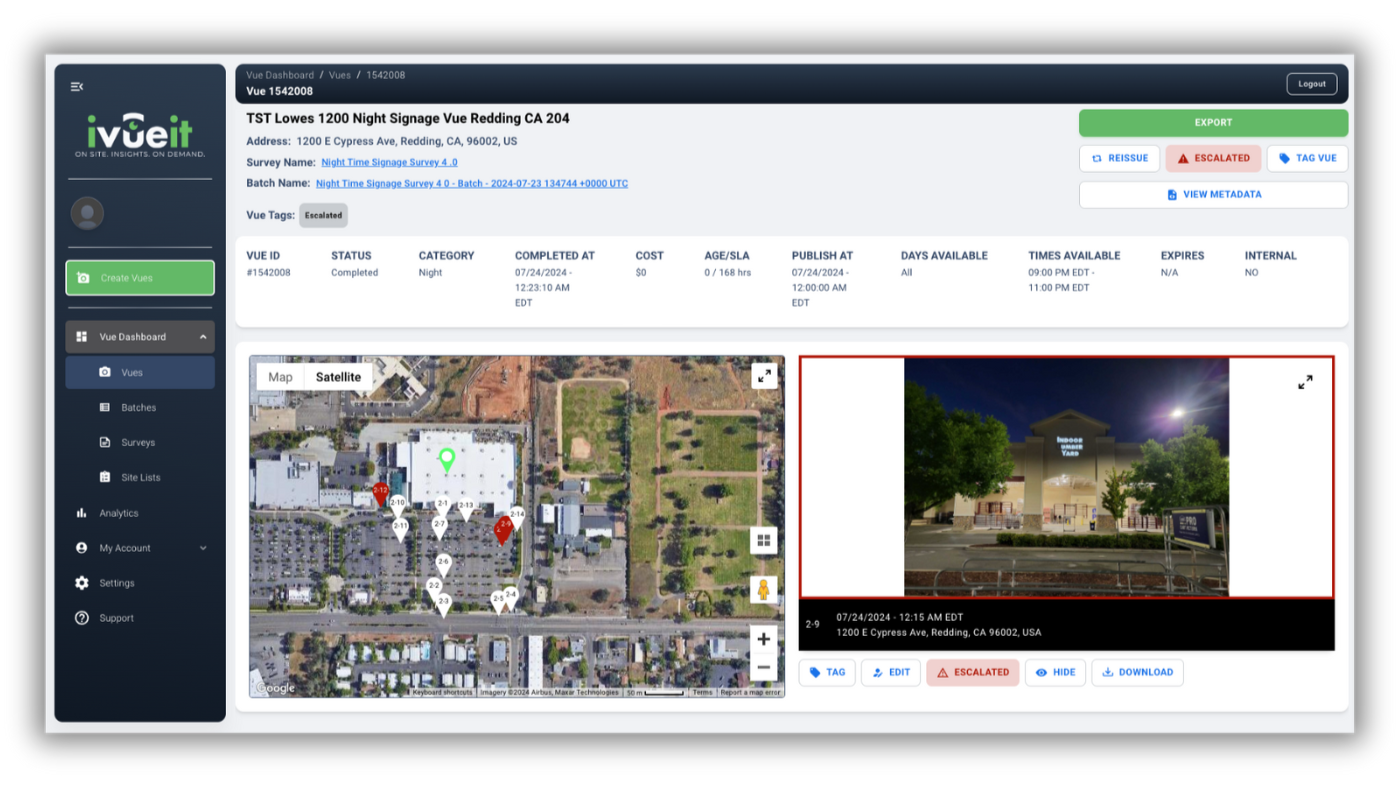Select red map marker 2-12

(x=380, y=493)
